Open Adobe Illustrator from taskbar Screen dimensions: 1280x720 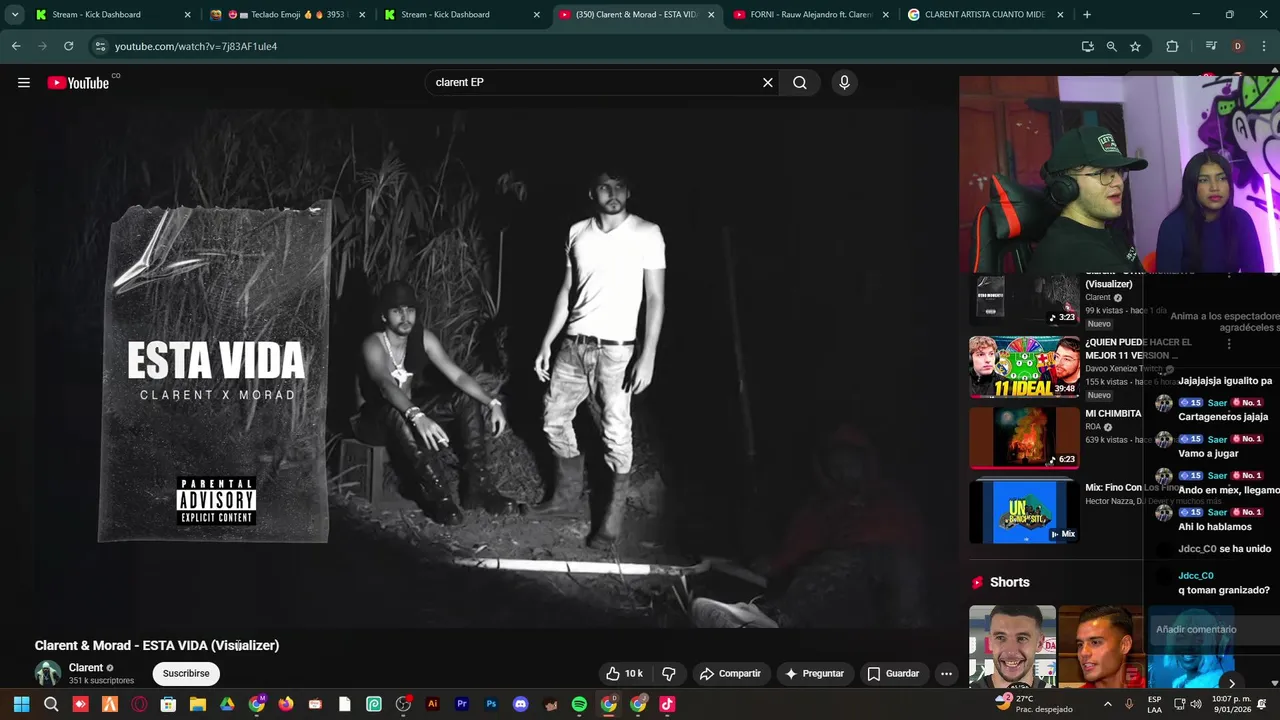point(433,704)
